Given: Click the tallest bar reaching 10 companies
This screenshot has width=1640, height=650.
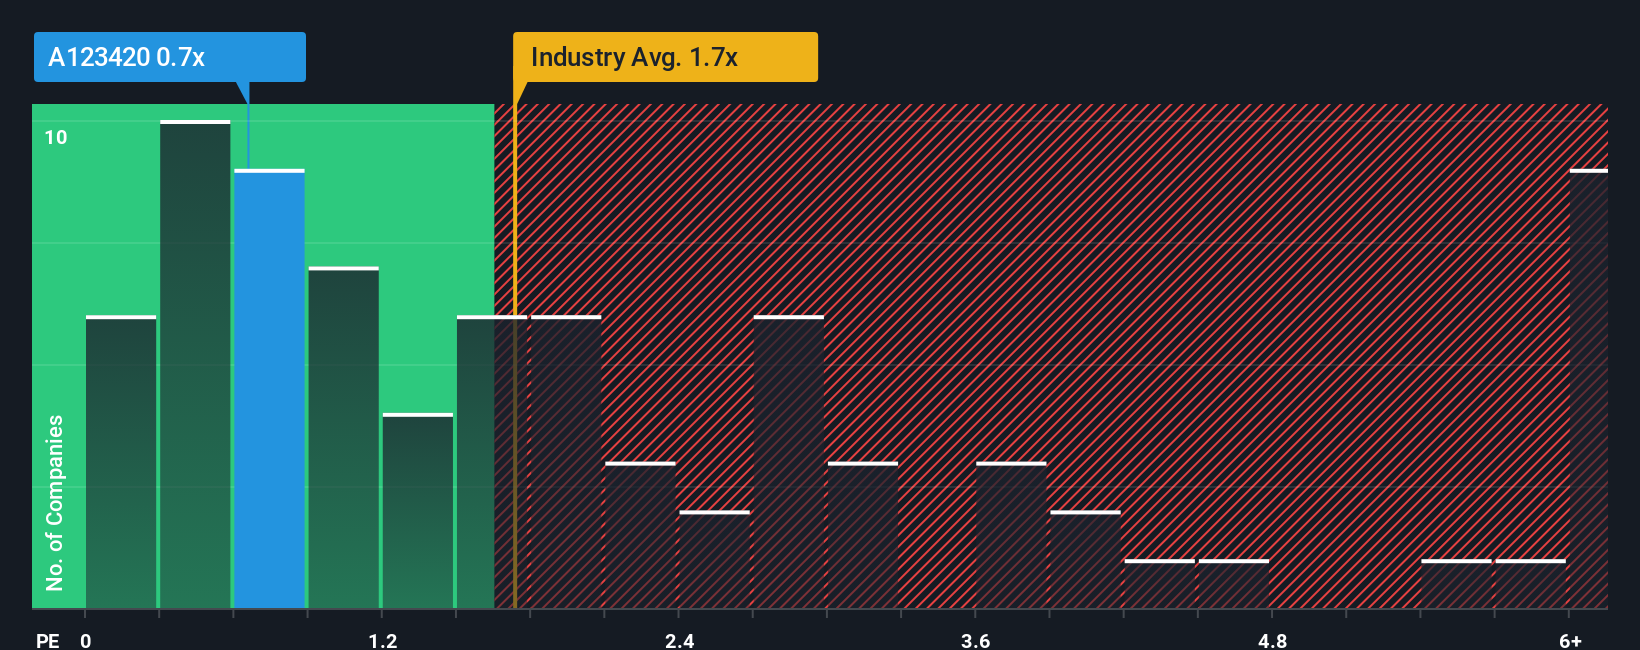Looking at the screenshot, I should [x=195, y=365].
